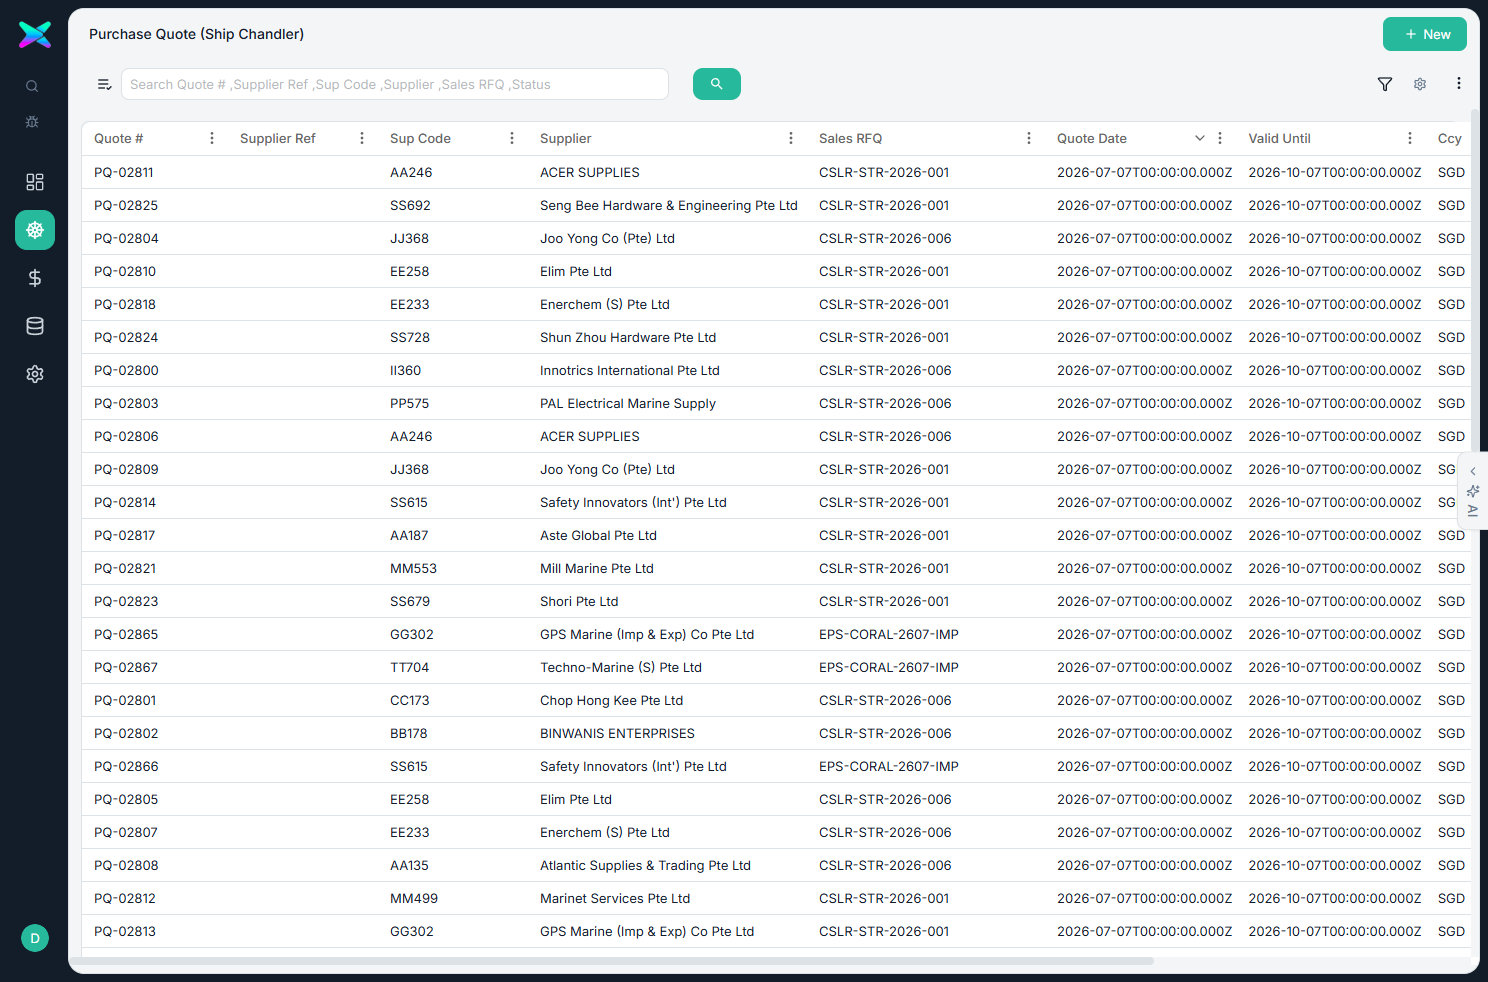Open the Supplier column menu

791,138
